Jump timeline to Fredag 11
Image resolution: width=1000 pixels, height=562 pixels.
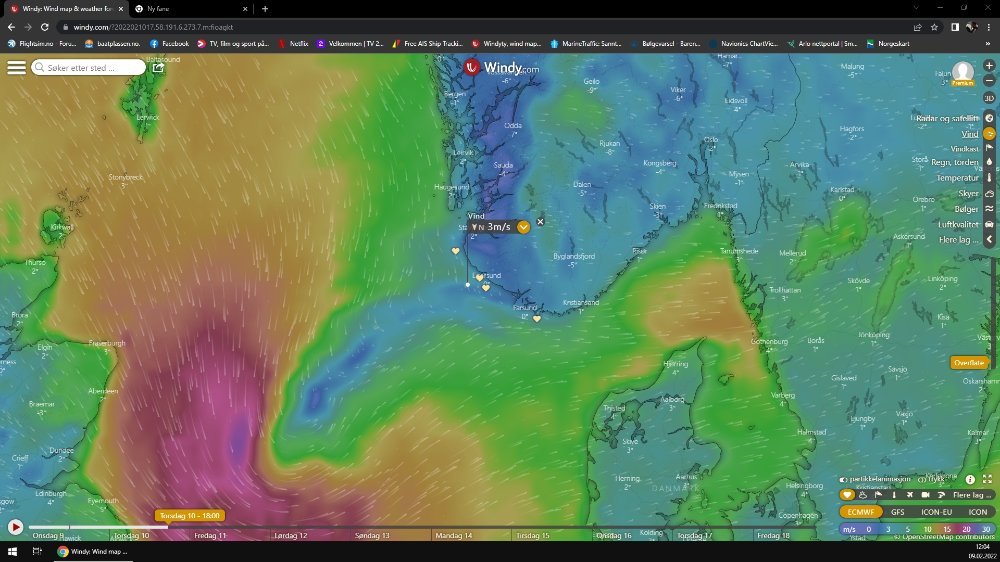point(210,535)
